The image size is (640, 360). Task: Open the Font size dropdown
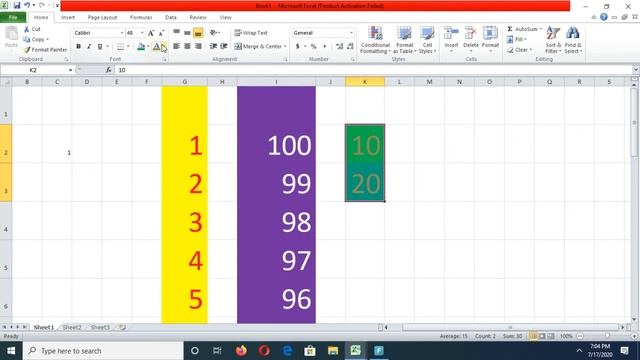(x=142, y=33)
